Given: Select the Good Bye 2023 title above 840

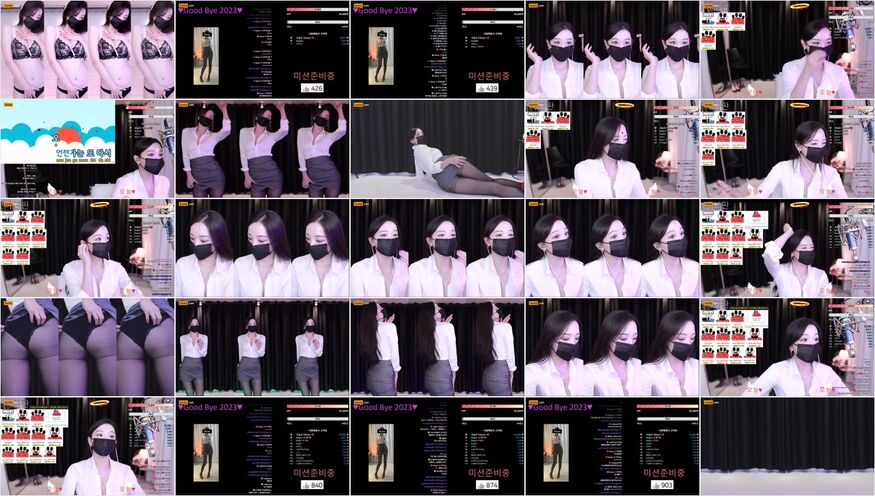Looking at the screenshot, I should tap(210, 408).
